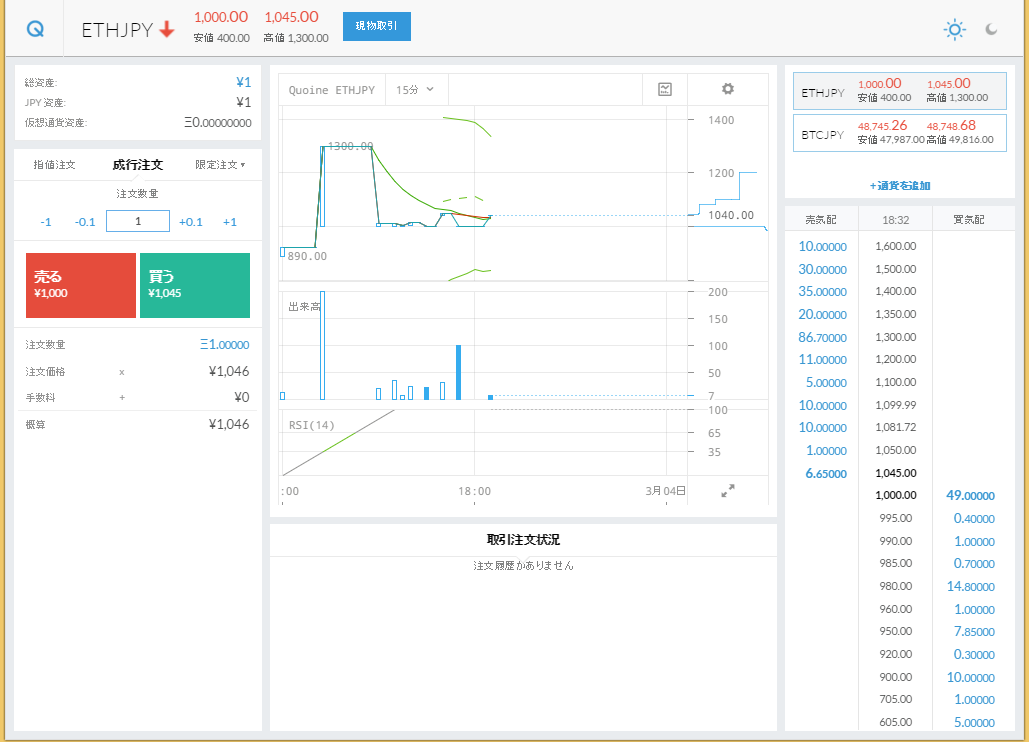Screen dimensions: 1029x742
Task: Click bid quantity 14.80000
Action: click(971, 587)
